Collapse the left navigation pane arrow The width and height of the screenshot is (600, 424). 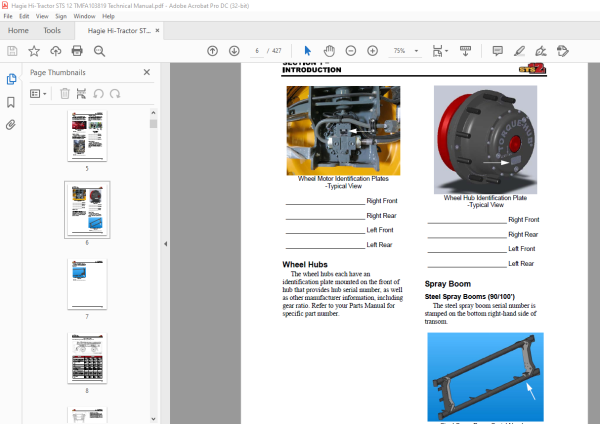pyautogui.click(x=165, y=244)
